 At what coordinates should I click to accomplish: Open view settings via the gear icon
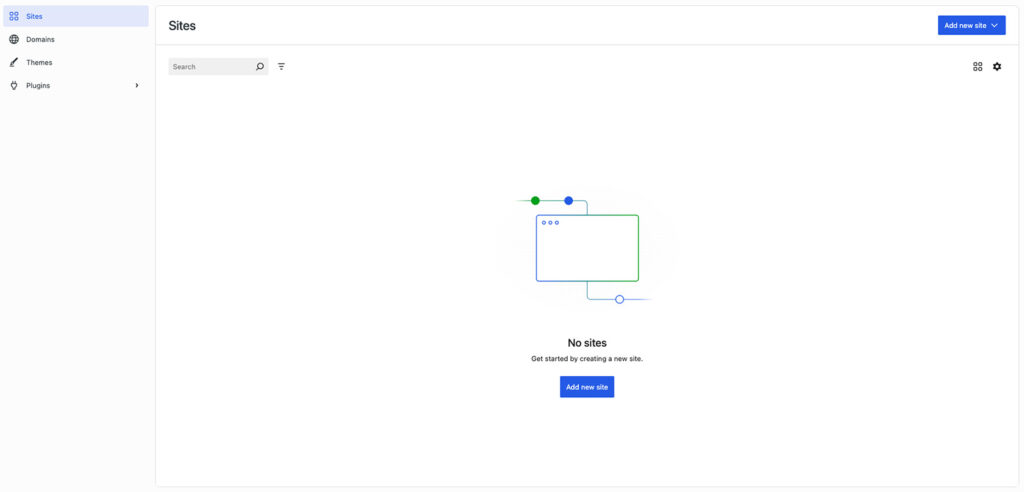(x=997, y=67)
